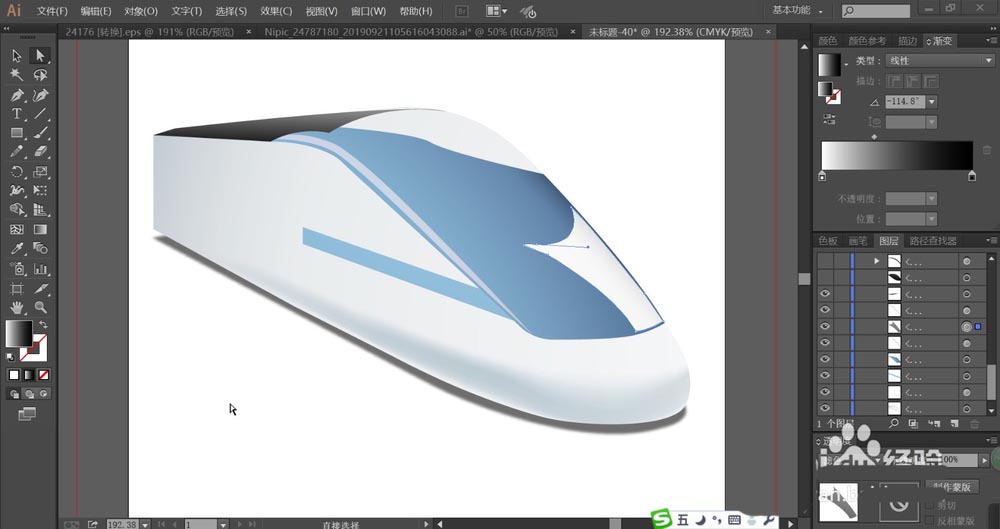The height and width of the screenshot is (529, 1000).
Task: Select the Rectangle tool
Action: pyautogui.click(x=17, y=133)
